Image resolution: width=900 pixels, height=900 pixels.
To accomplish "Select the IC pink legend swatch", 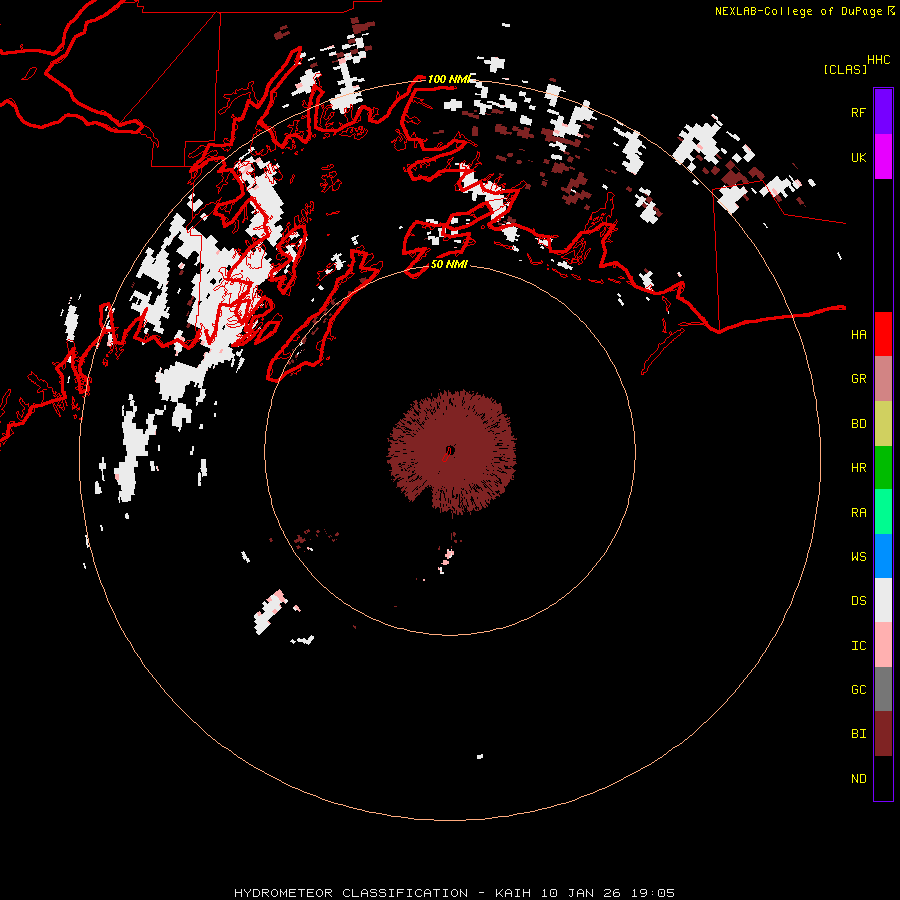I will (x=883, y=645).
